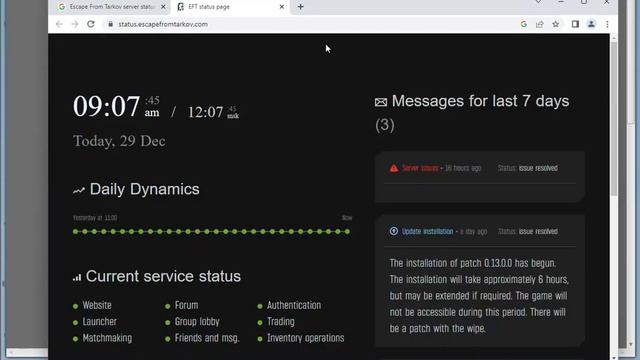Screen dimensions: 640x360
Task: Click 'issue resolved' on Server issues
Action: pos(538,168)
